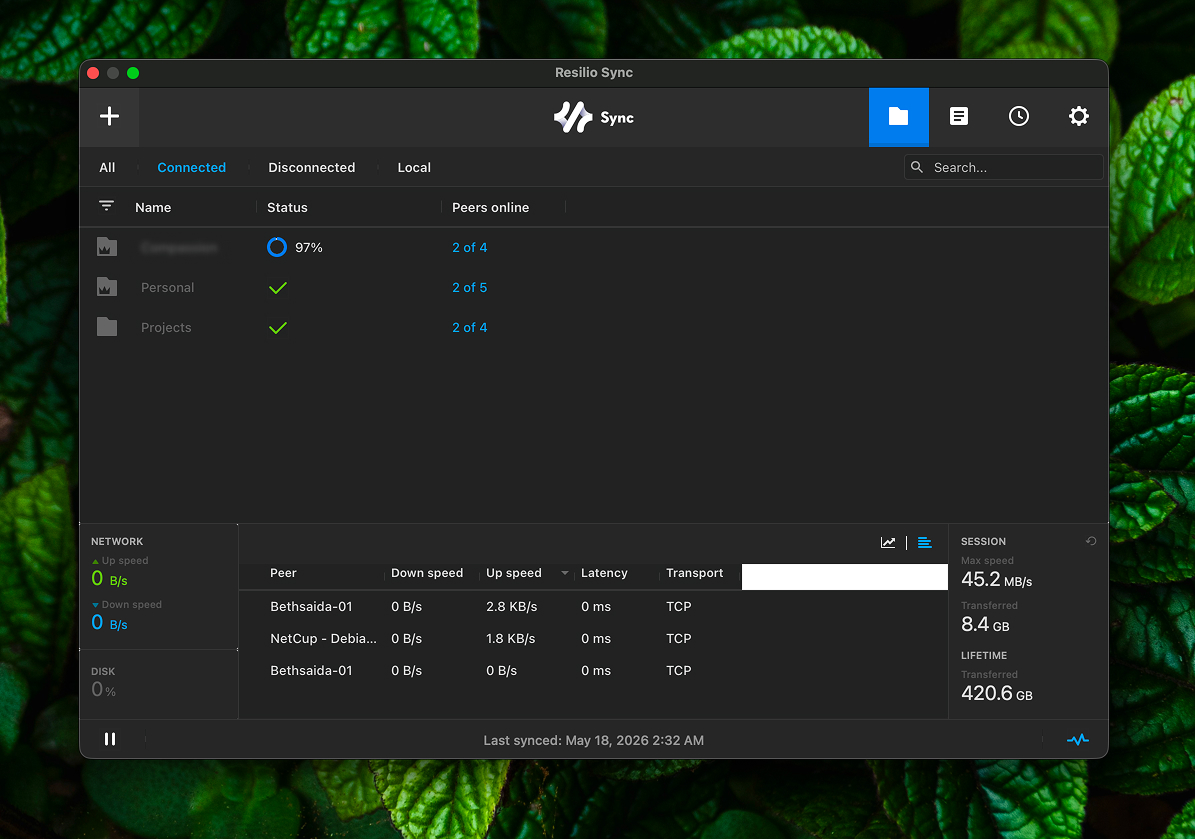Focus the Search input field

pyautogui.click(x=1003, y=167)
